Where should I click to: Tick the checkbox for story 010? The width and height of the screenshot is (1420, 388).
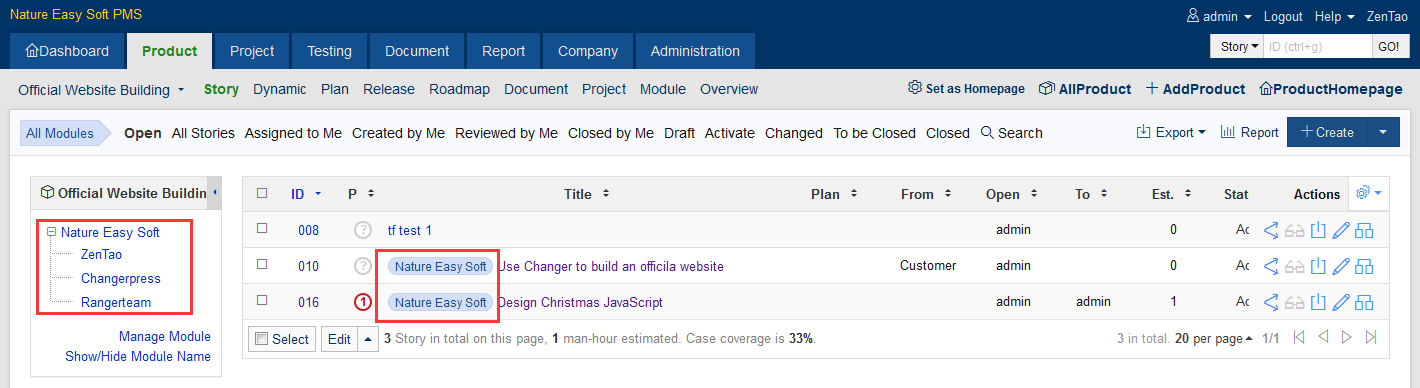click(262, 264)
